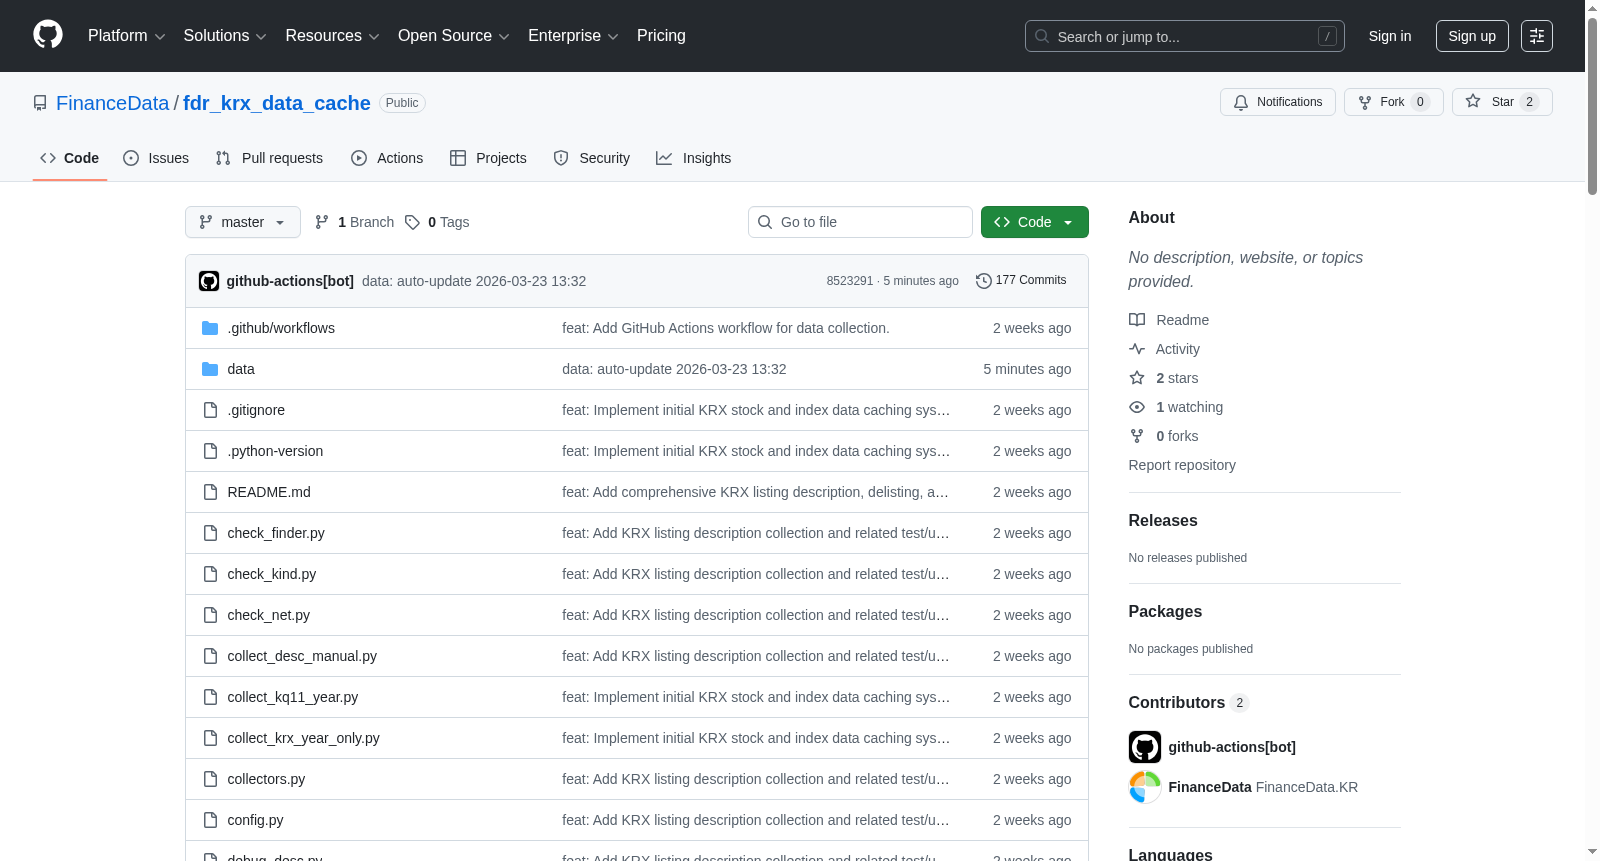Image resolution: width=1600 pixels, height=861 pixels.
Task: Click the branch icon beside 1 Branch
Action: 322,222
